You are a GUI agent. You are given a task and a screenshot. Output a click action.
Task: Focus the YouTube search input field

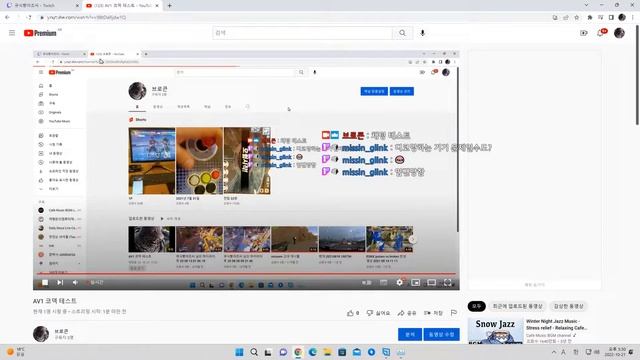302,33
